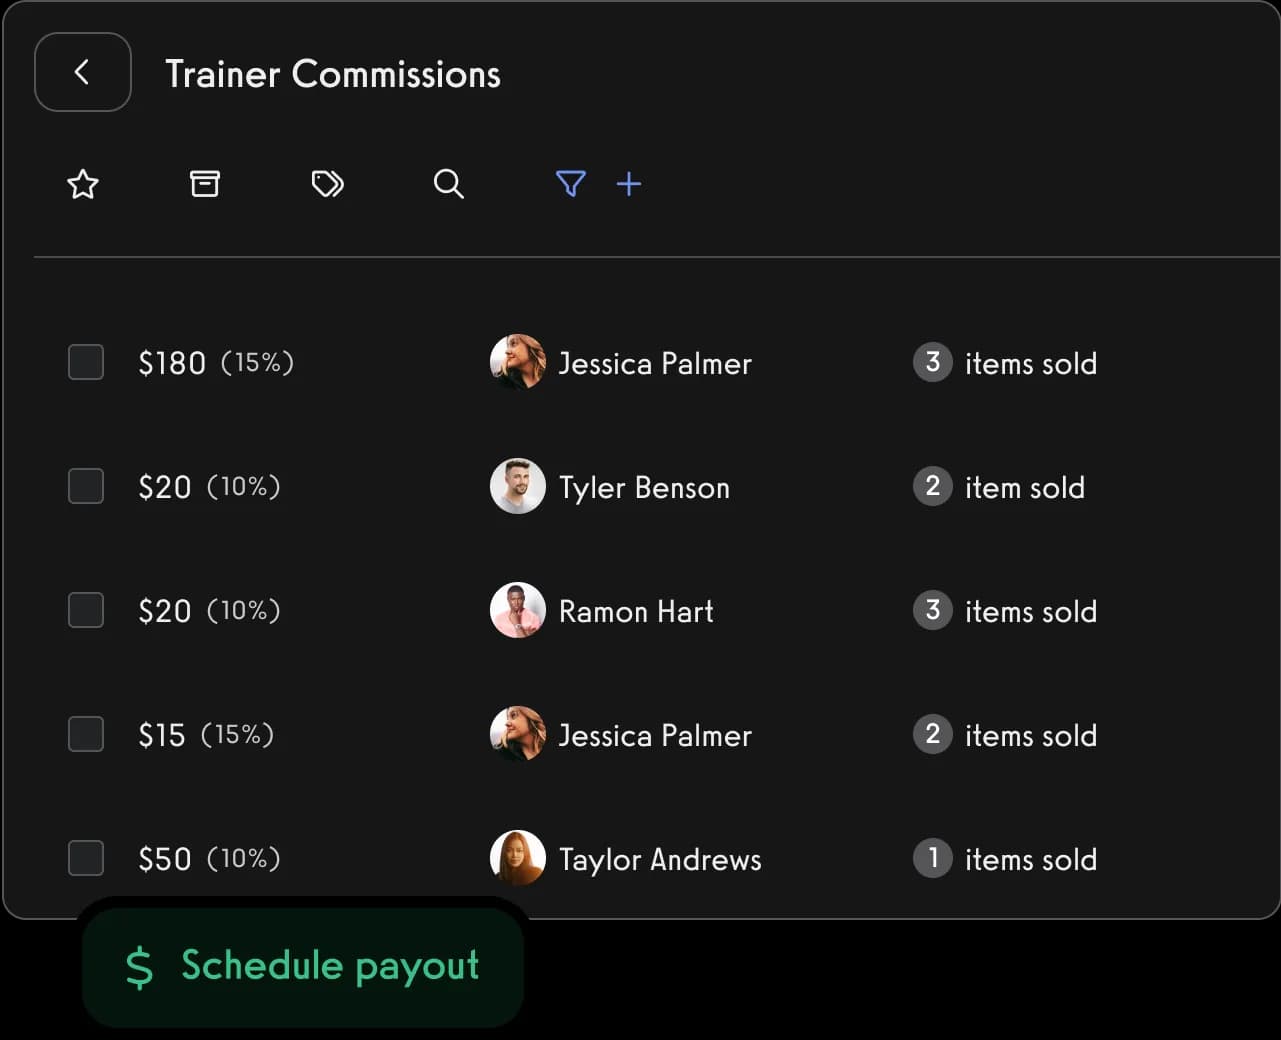The width and height of the screenshot is (1281, 1040).
Task: Click the dollar sign icon on payout button
Action: coord(140,967)
